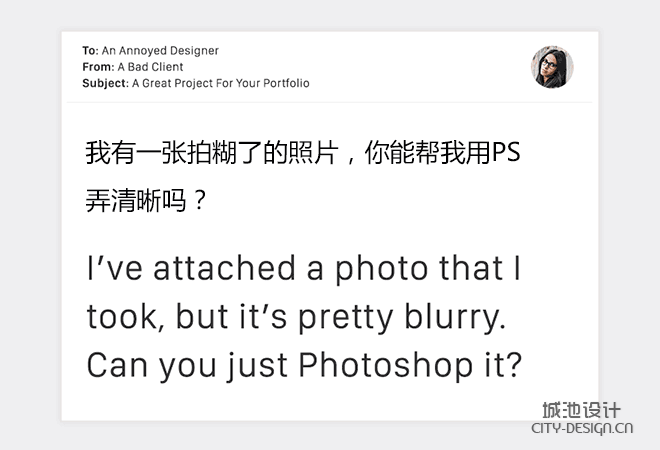The image size is (660, 450).
Task: Select sender name "A Bad Client"
Action: (151, 67)
